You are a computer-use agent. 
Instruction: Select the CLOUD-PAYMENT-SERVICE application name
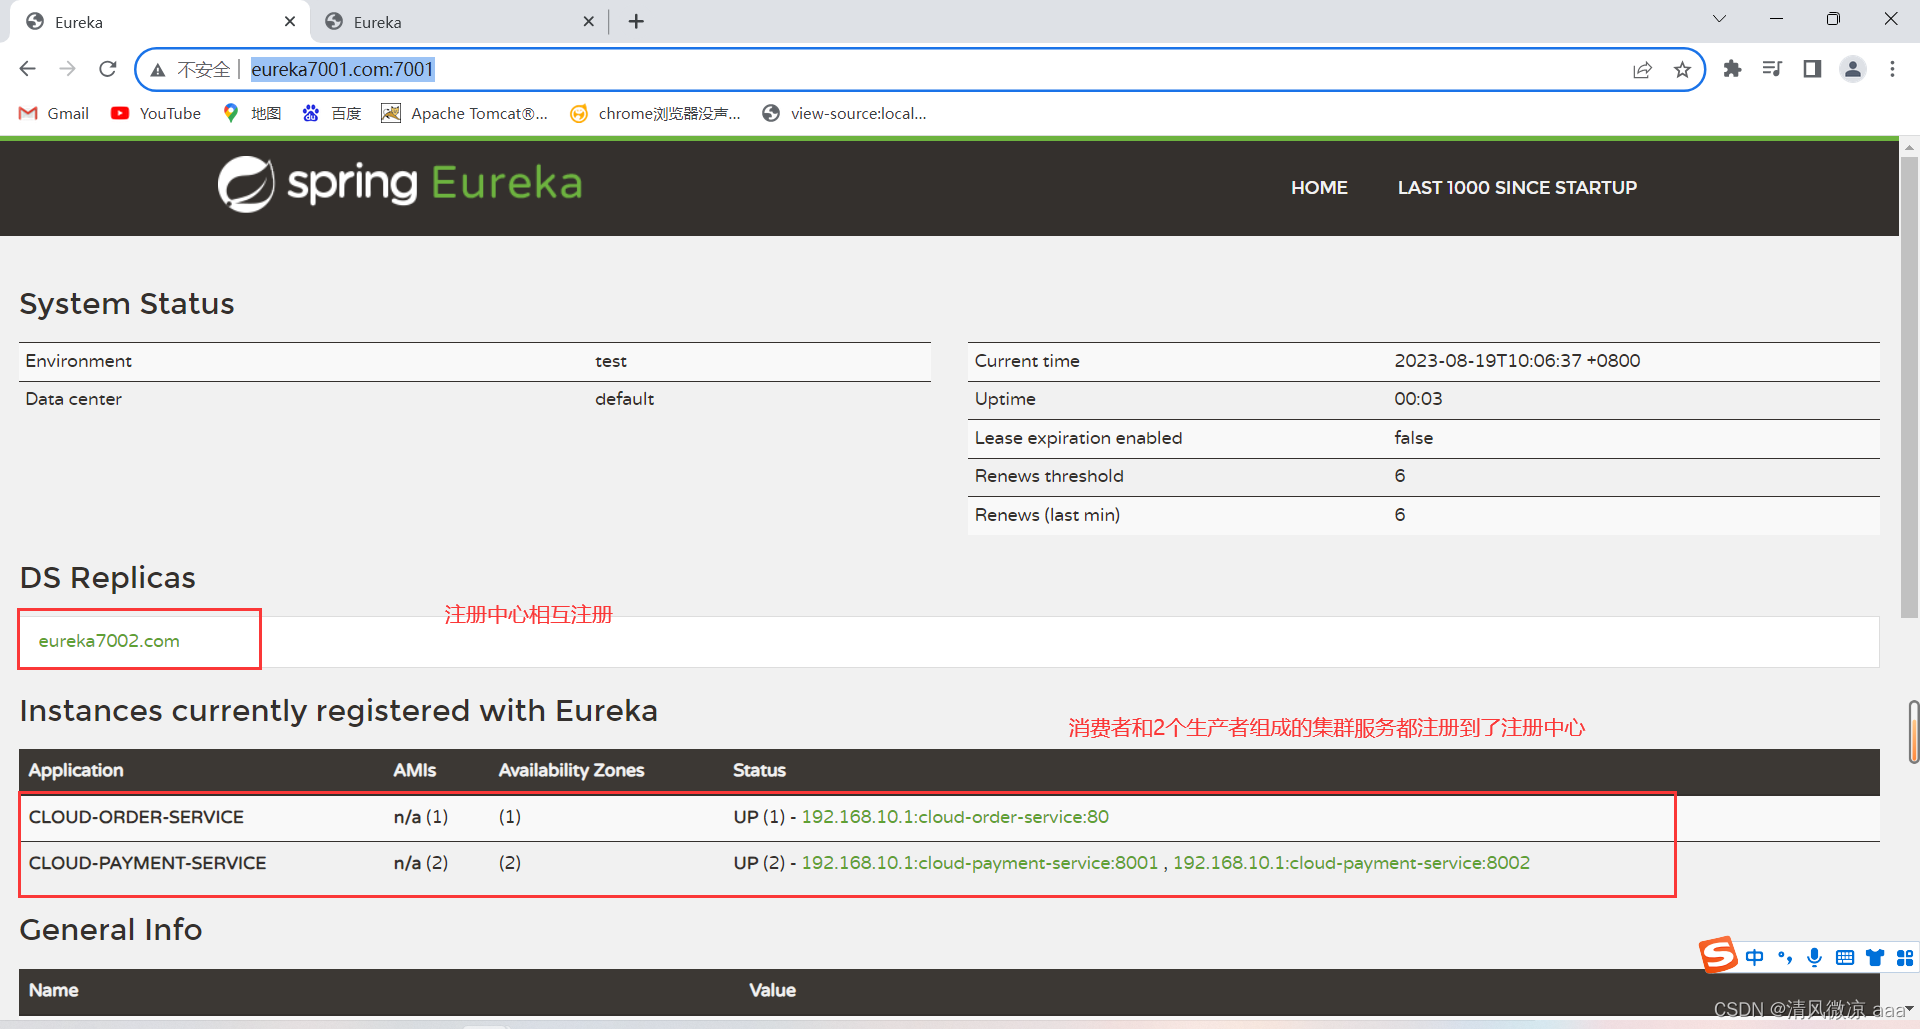(x=147, y=863)
